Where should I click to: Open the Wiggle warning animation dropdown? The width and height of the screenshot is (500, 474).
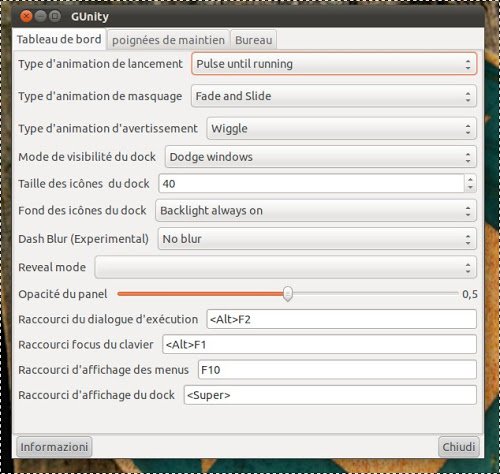click(x=342, y=128)
